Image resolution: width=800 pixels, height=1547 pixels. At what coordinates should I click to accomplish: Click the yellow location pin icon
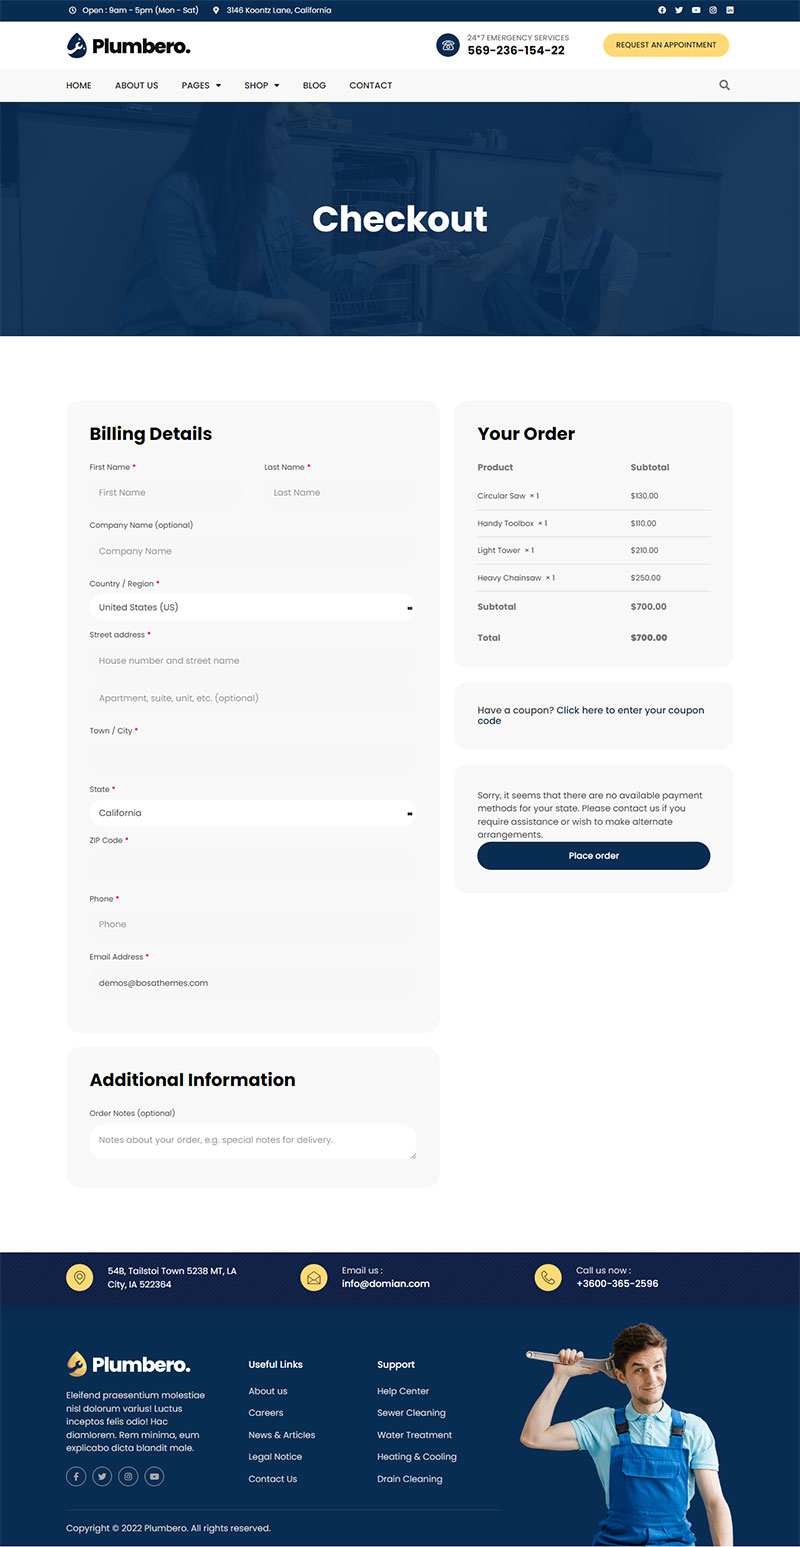coord(80,1277)
